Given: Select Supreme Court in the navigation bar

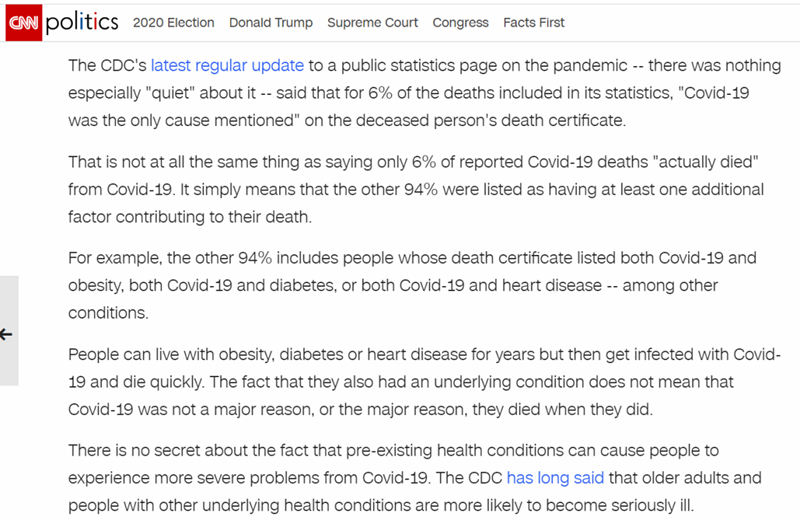Looking at the screenshot, I should (372, 22).
